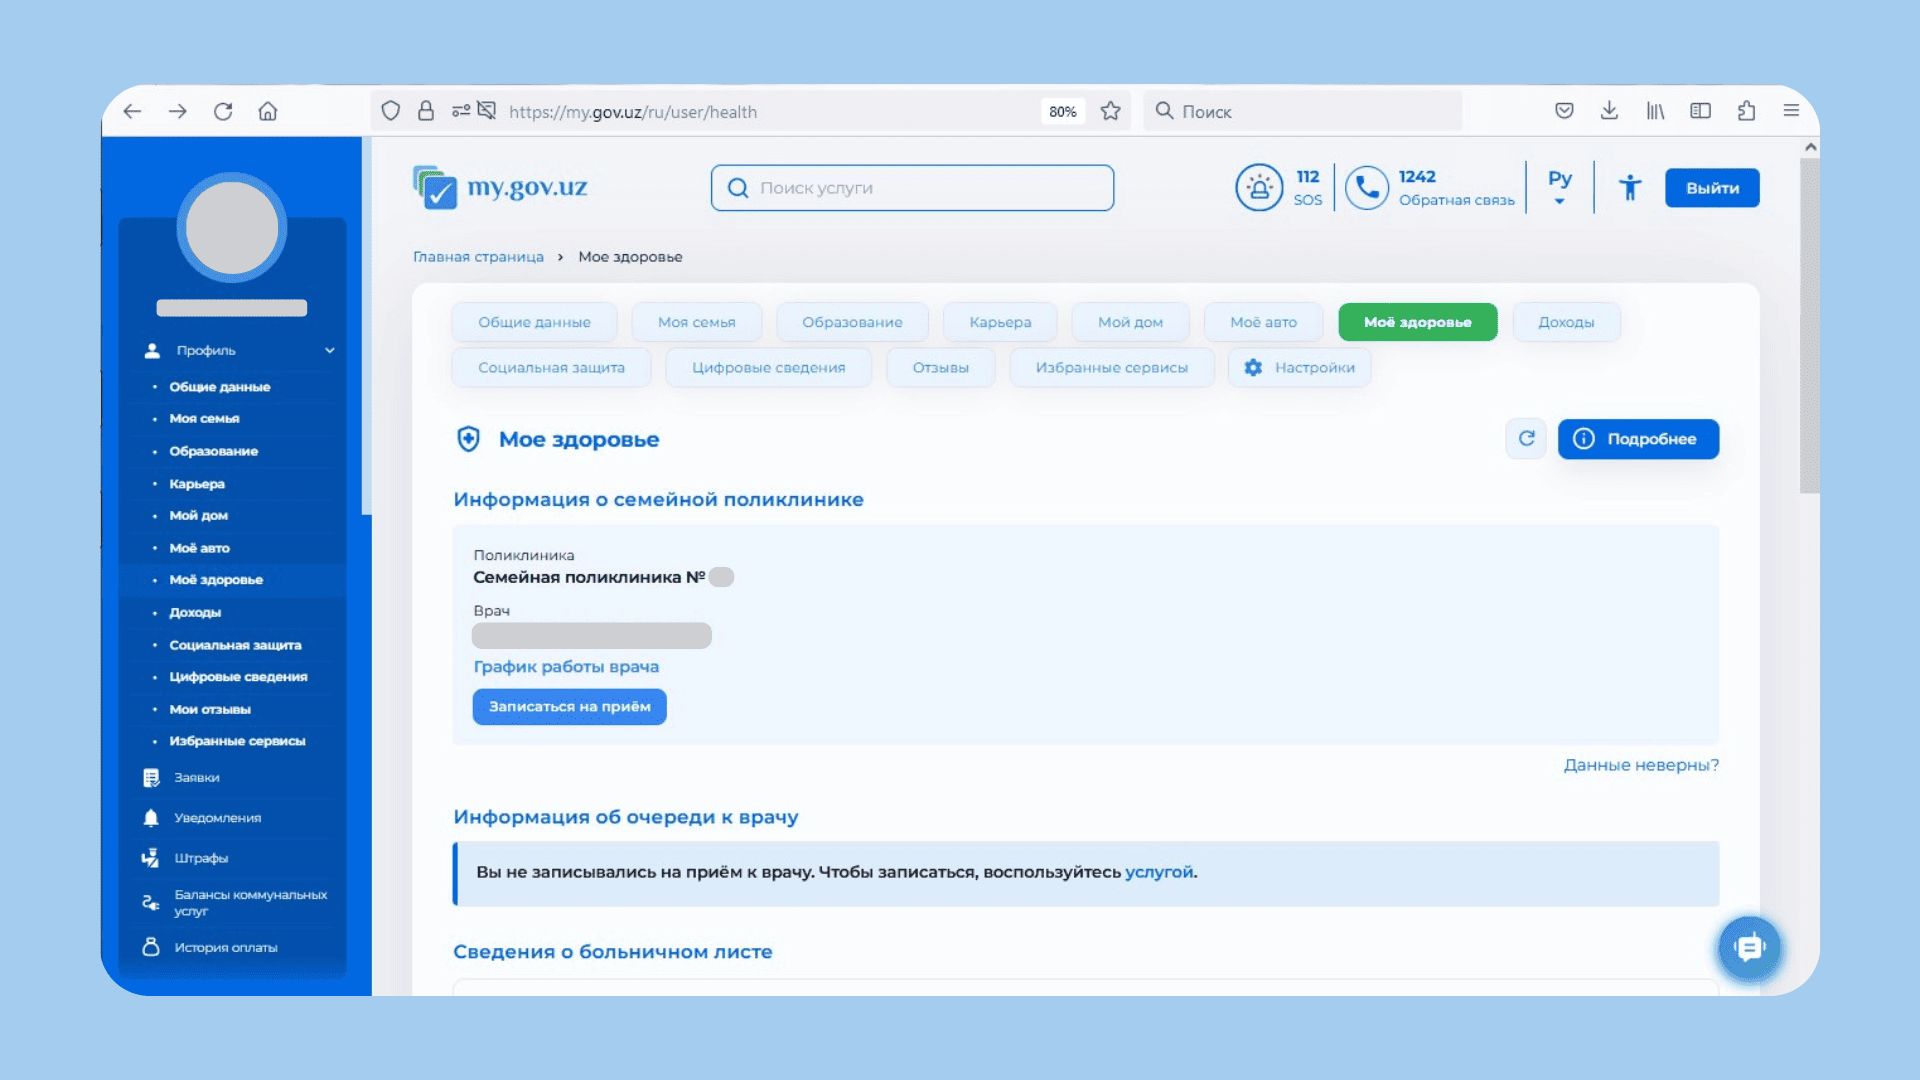The width and height of the screenshot is (1920, 1080).
Task: Switch to the Социальная защита tab
Action: pos(551,368)
